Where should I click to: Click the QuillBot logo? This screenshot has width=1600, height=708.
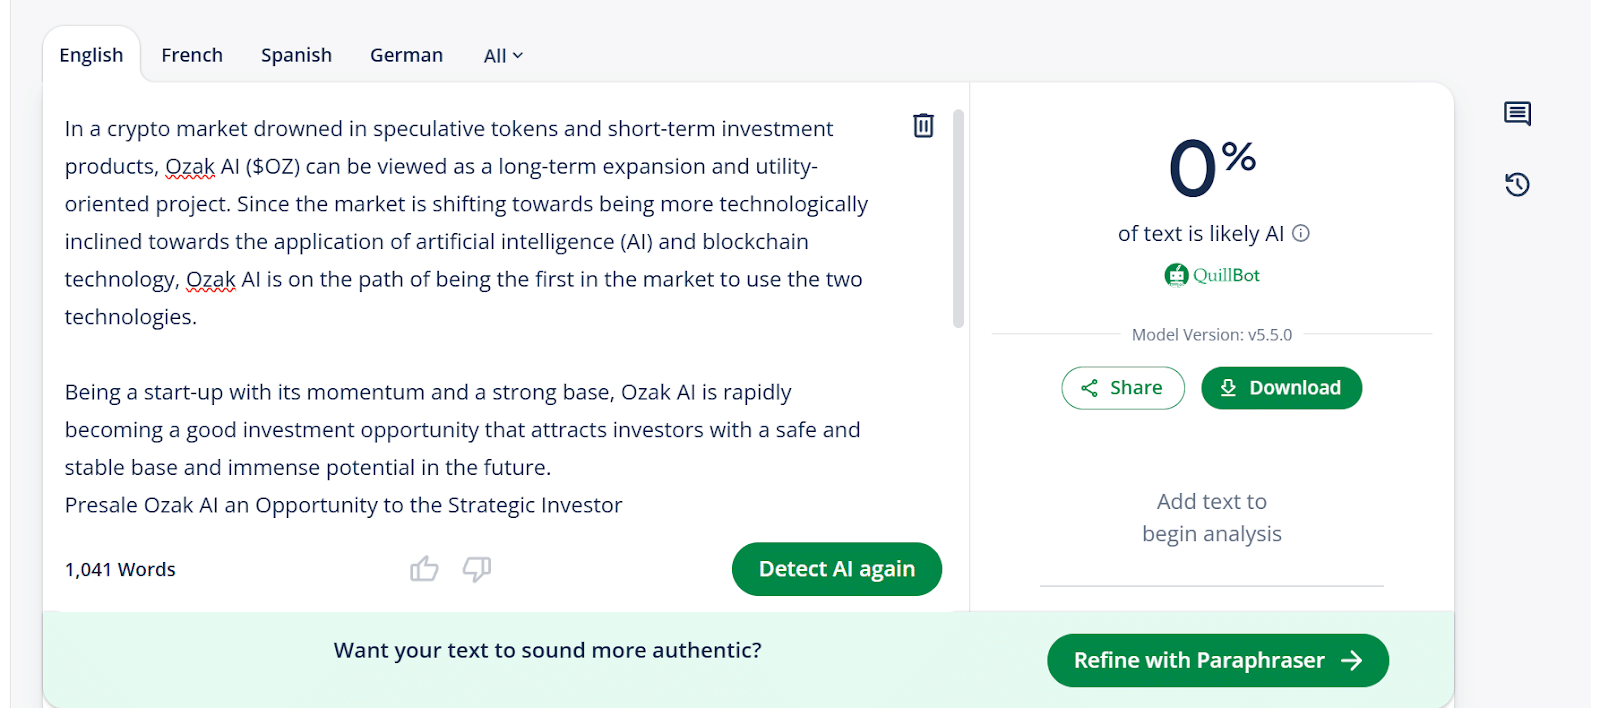1212,275
